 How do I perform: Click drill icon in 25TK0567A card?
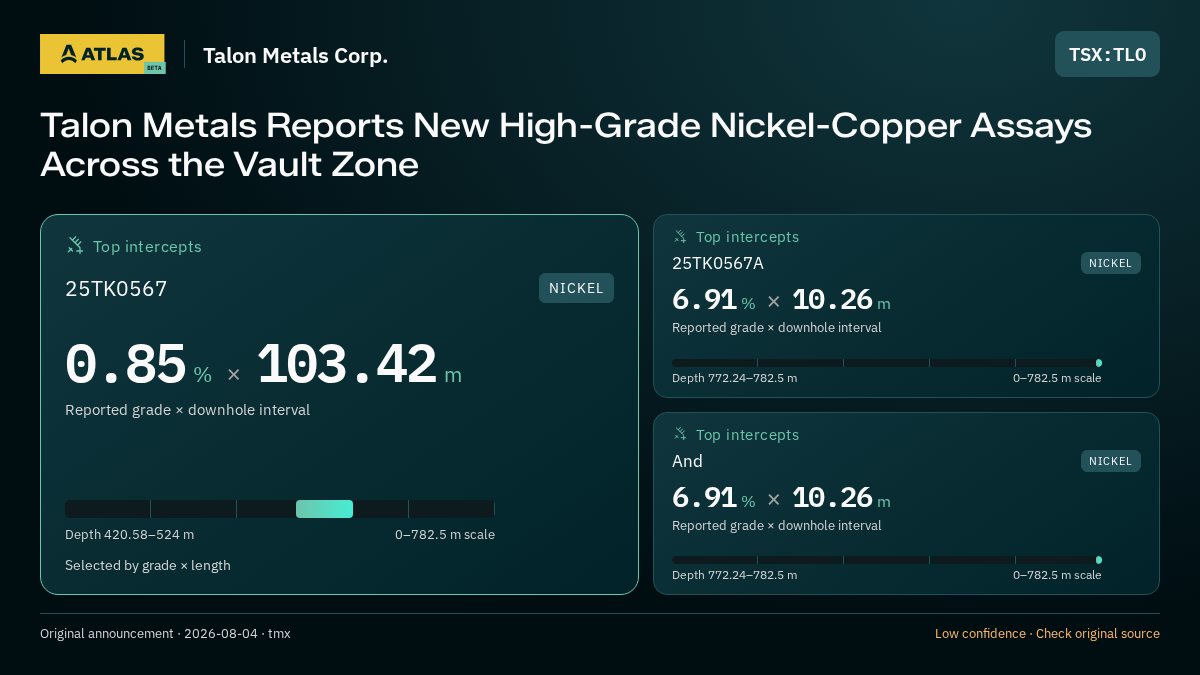[680, 237]
